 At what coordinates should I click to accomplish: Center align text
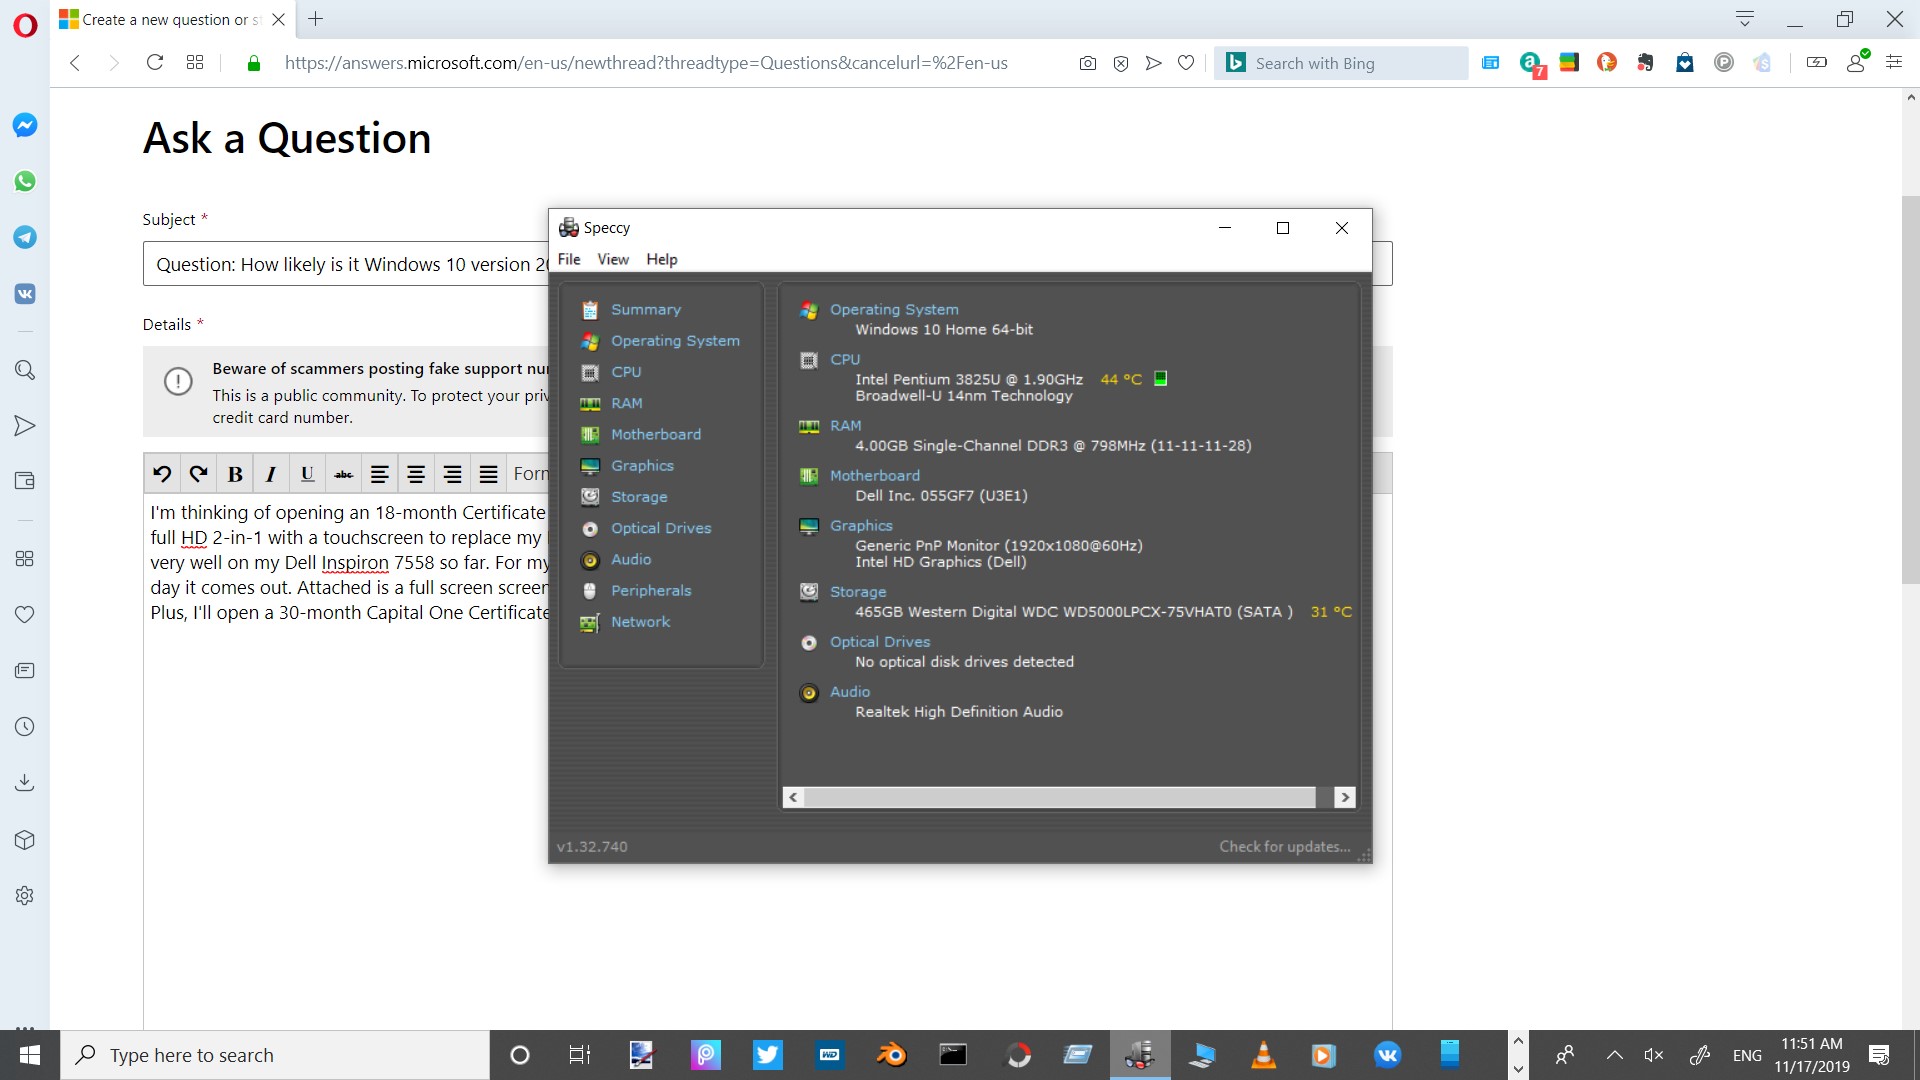[x=416, y=473]
